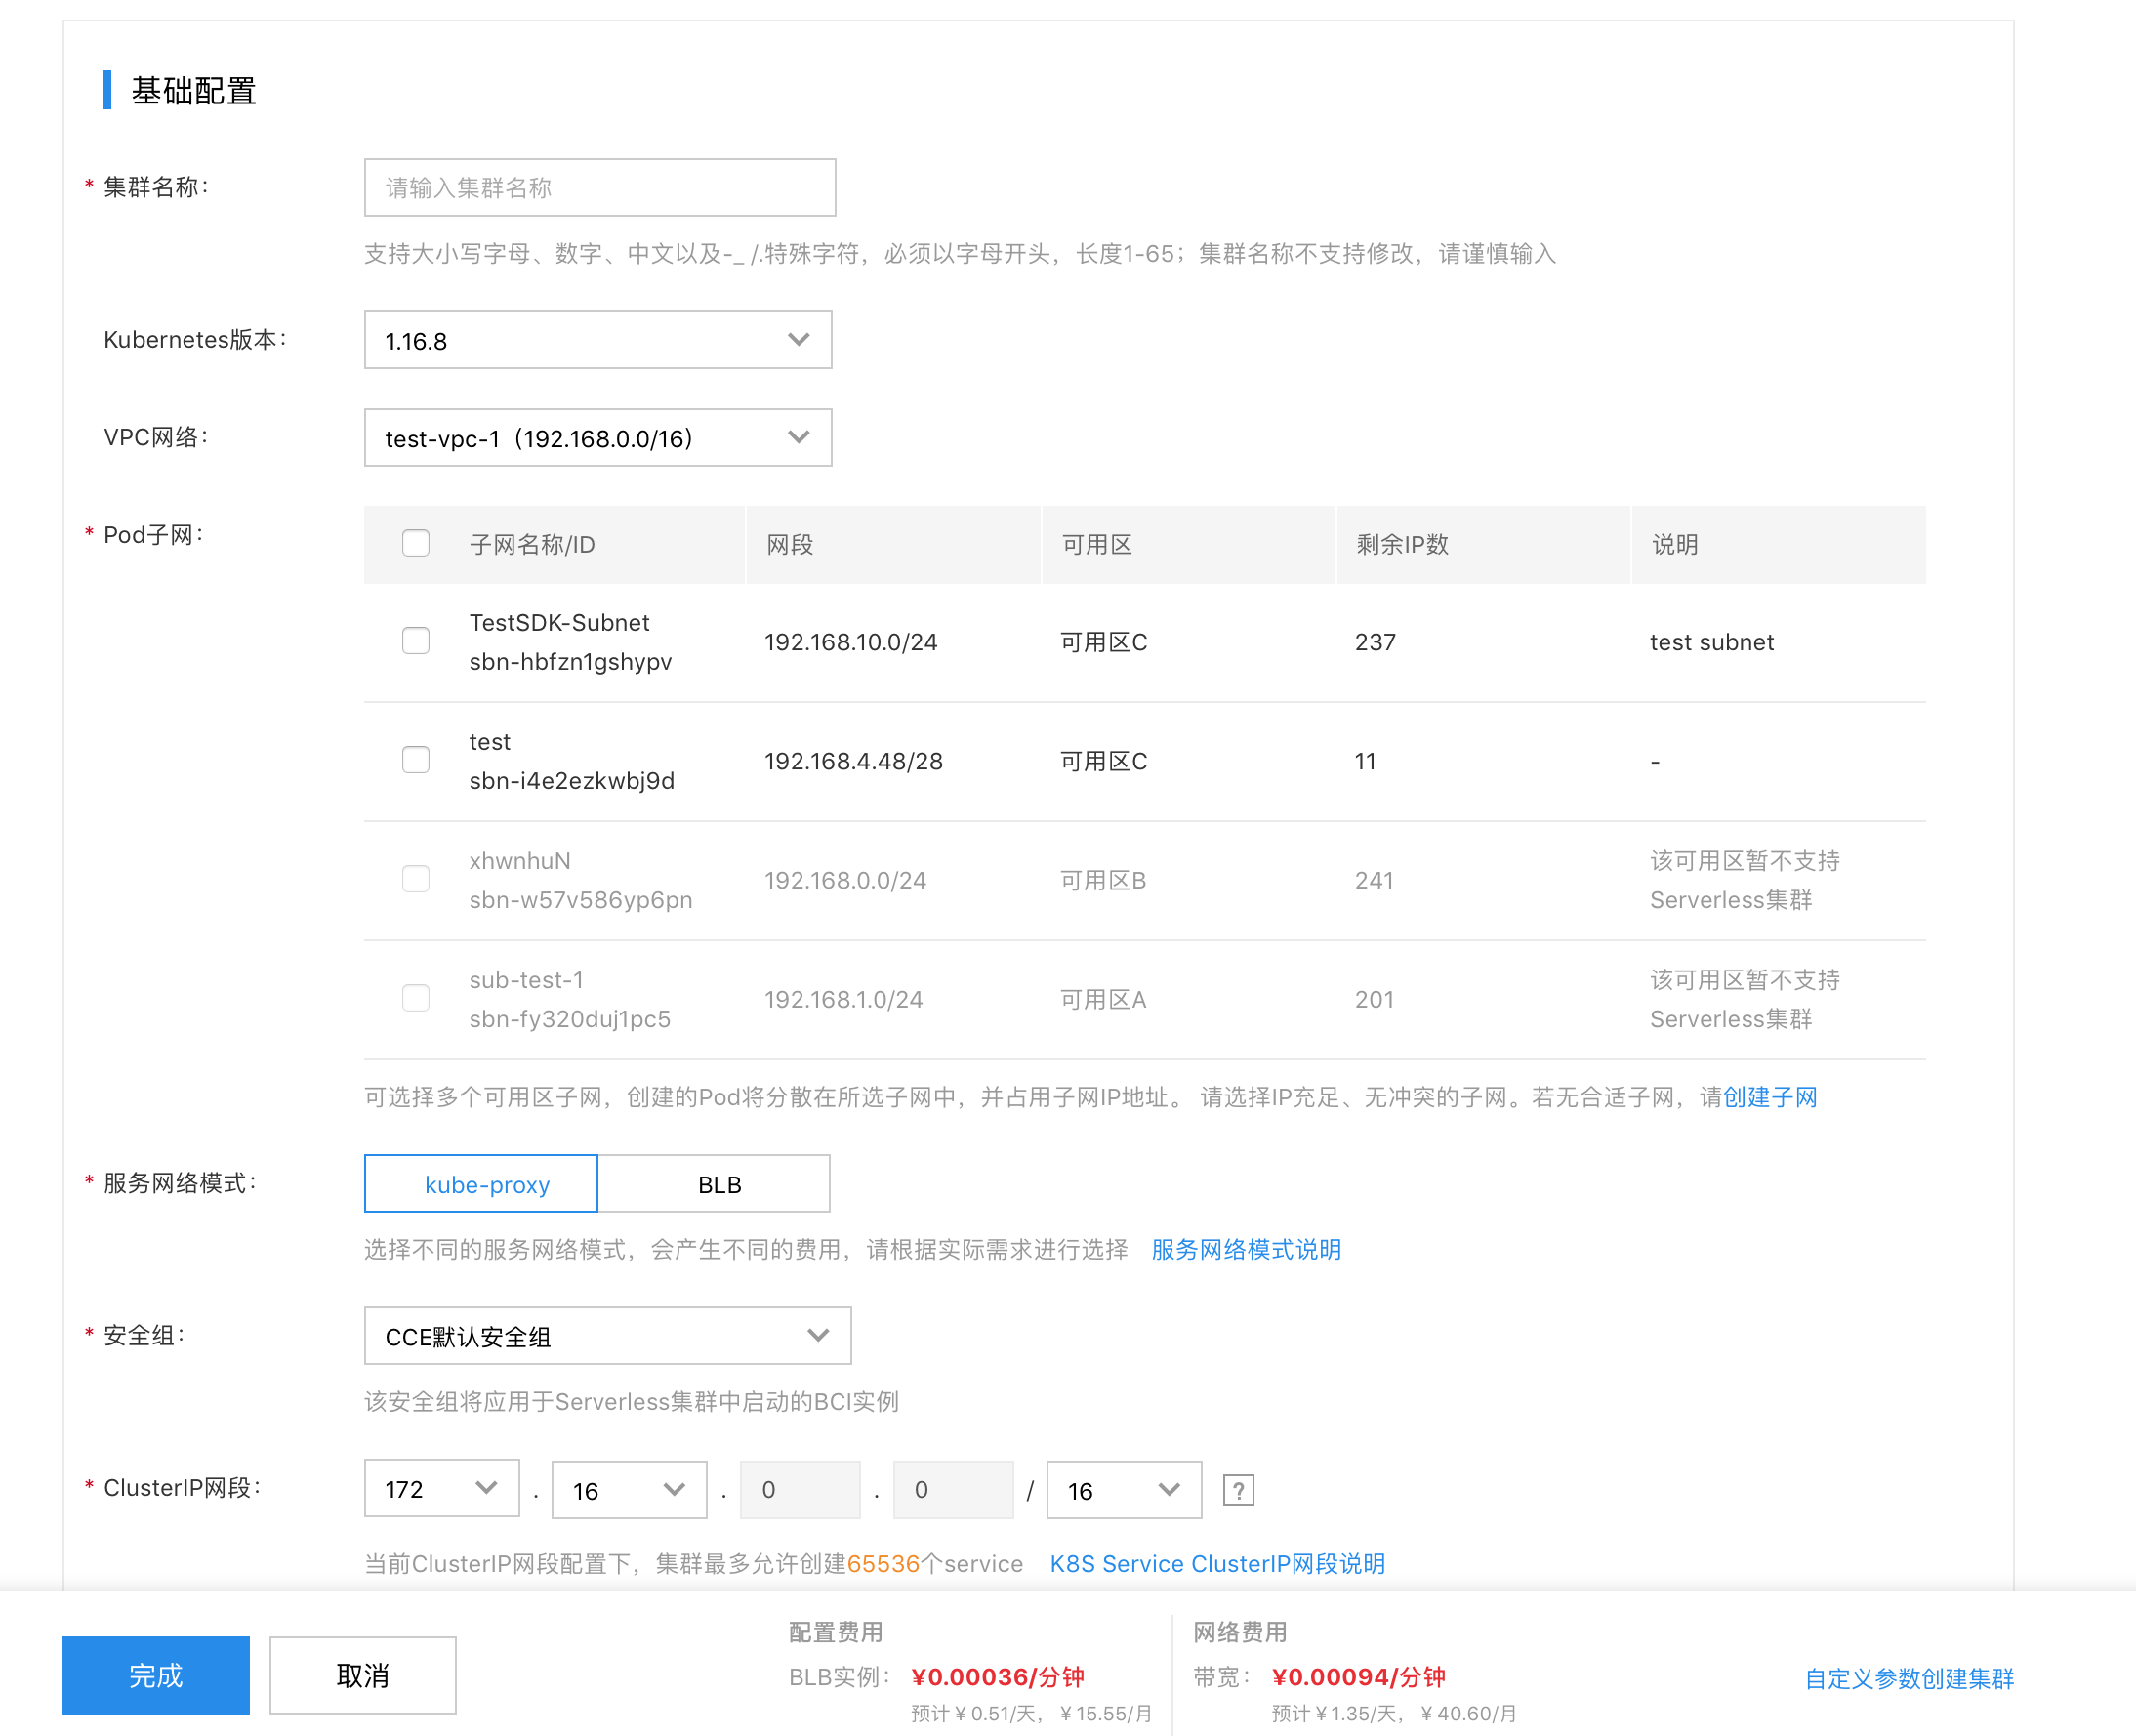Click the sub-test-1 subnet name
This screenshot has width=2136, height=1736.
click(x=526, y=979)
